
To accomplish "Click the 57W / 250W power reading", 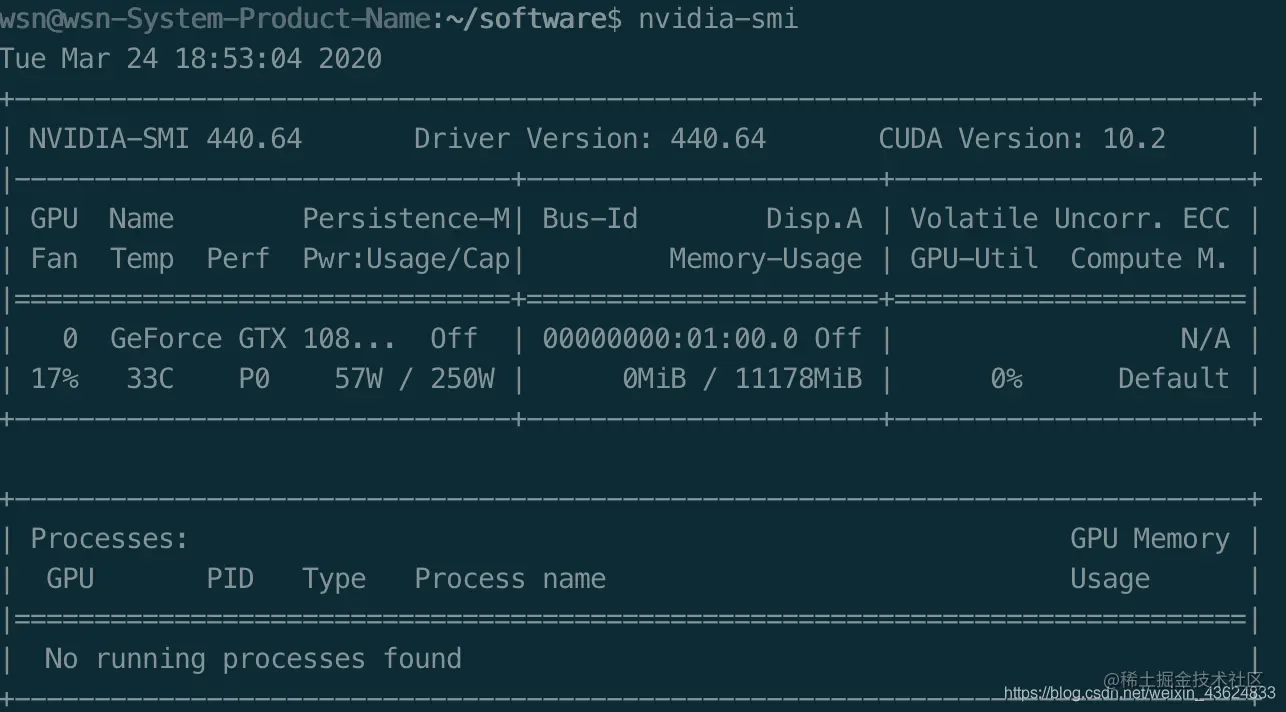I will (414, 379).
